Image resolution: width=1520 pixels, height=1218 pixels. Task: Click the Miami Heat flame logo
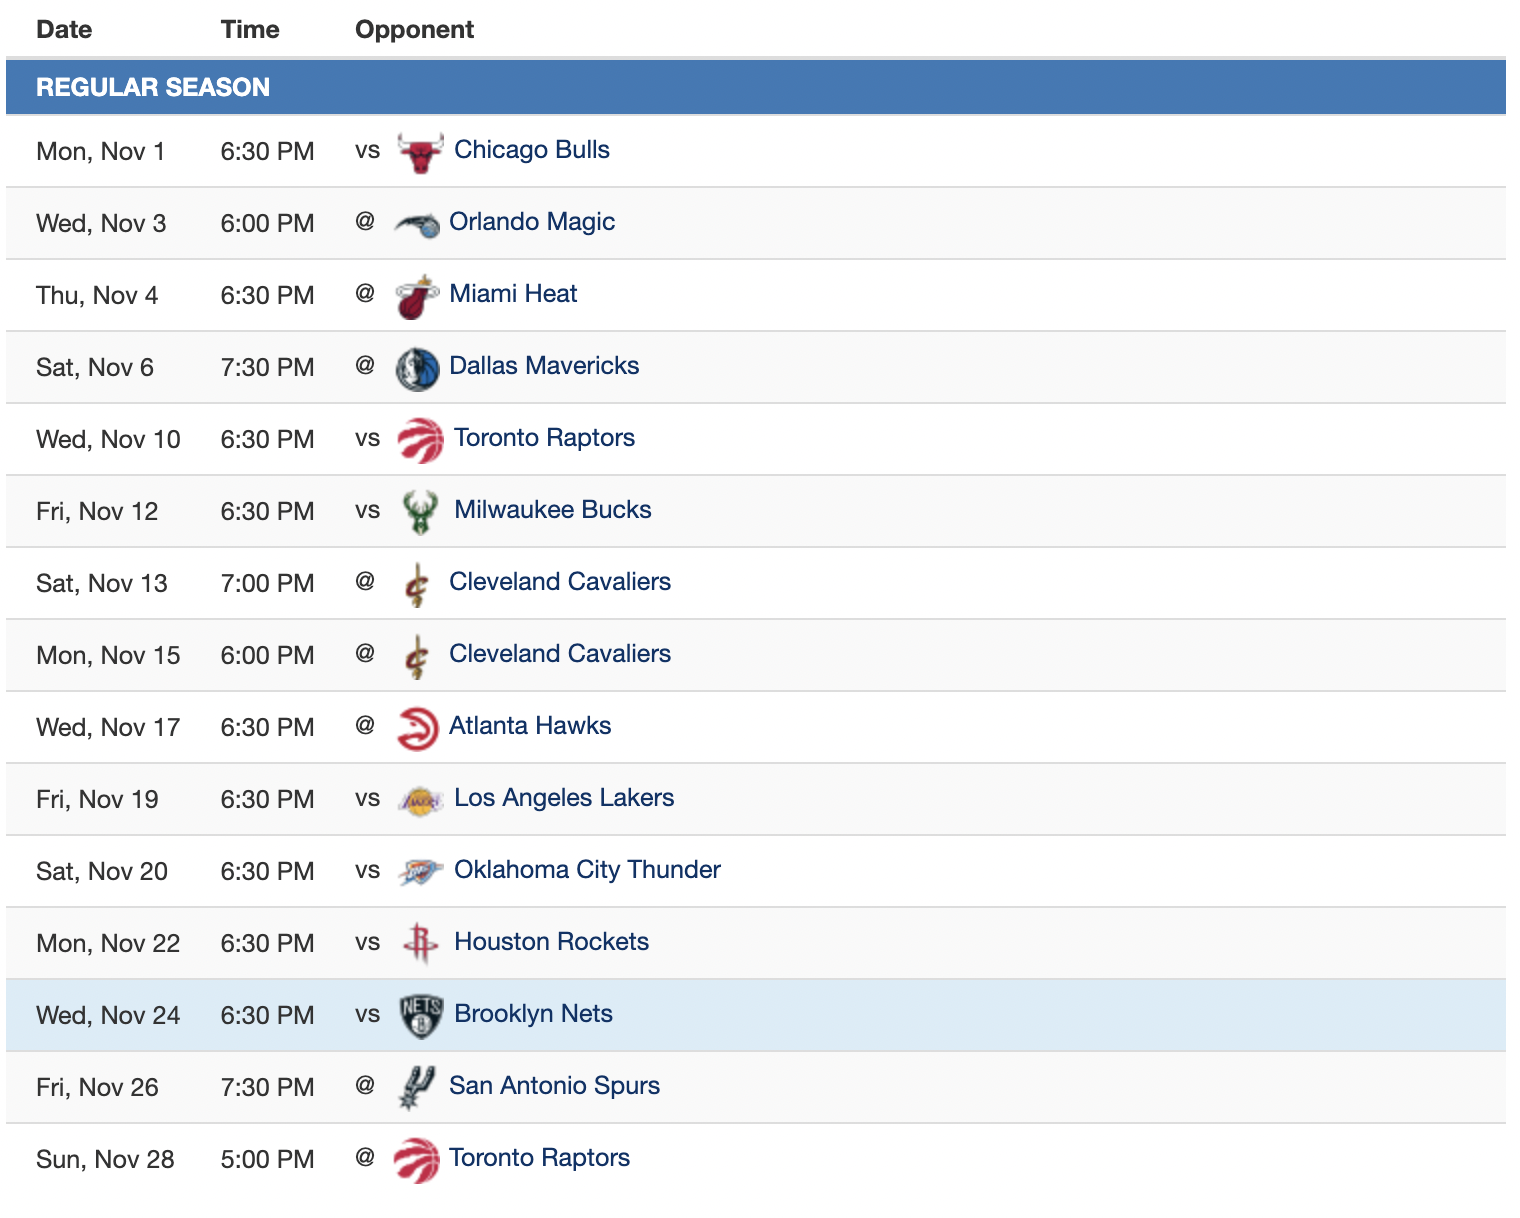coord(417,297)
